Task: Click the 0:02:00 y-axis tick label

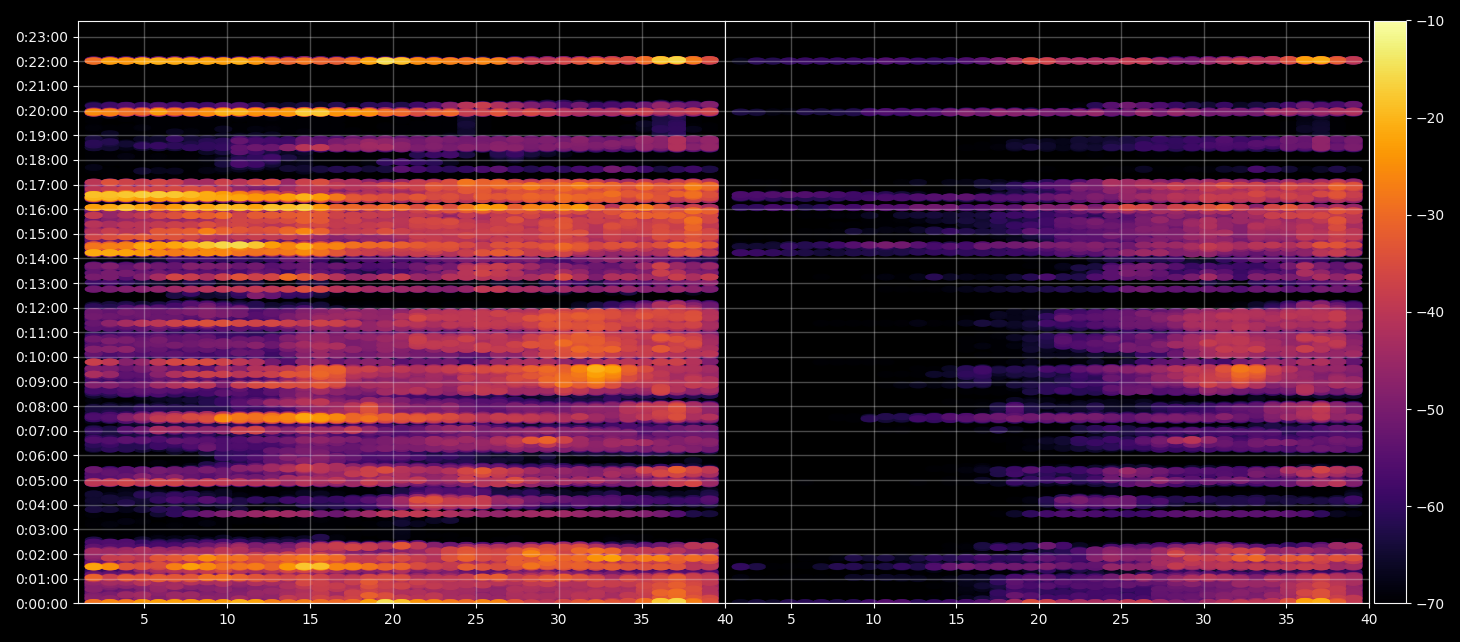Action: [42, 555]
